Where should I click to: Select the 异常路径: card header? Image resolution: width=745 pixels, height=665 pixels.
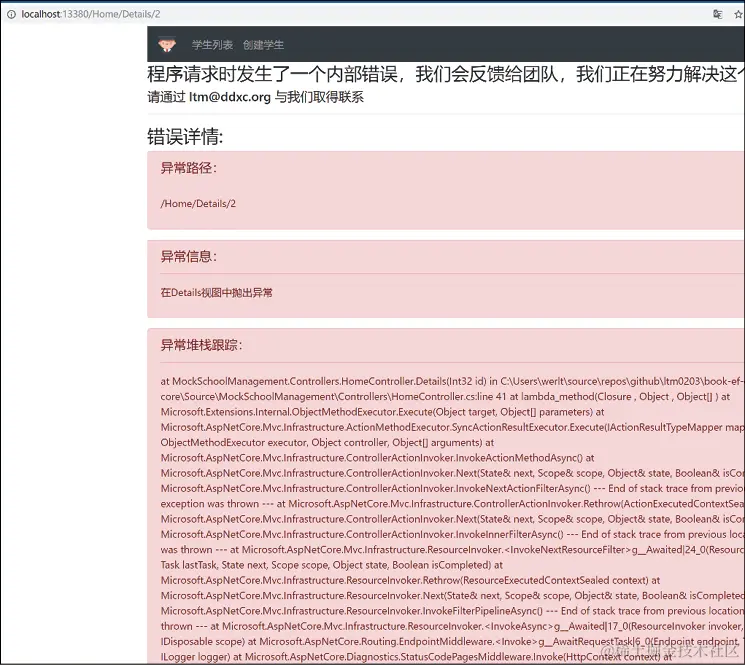click(189, 168)
